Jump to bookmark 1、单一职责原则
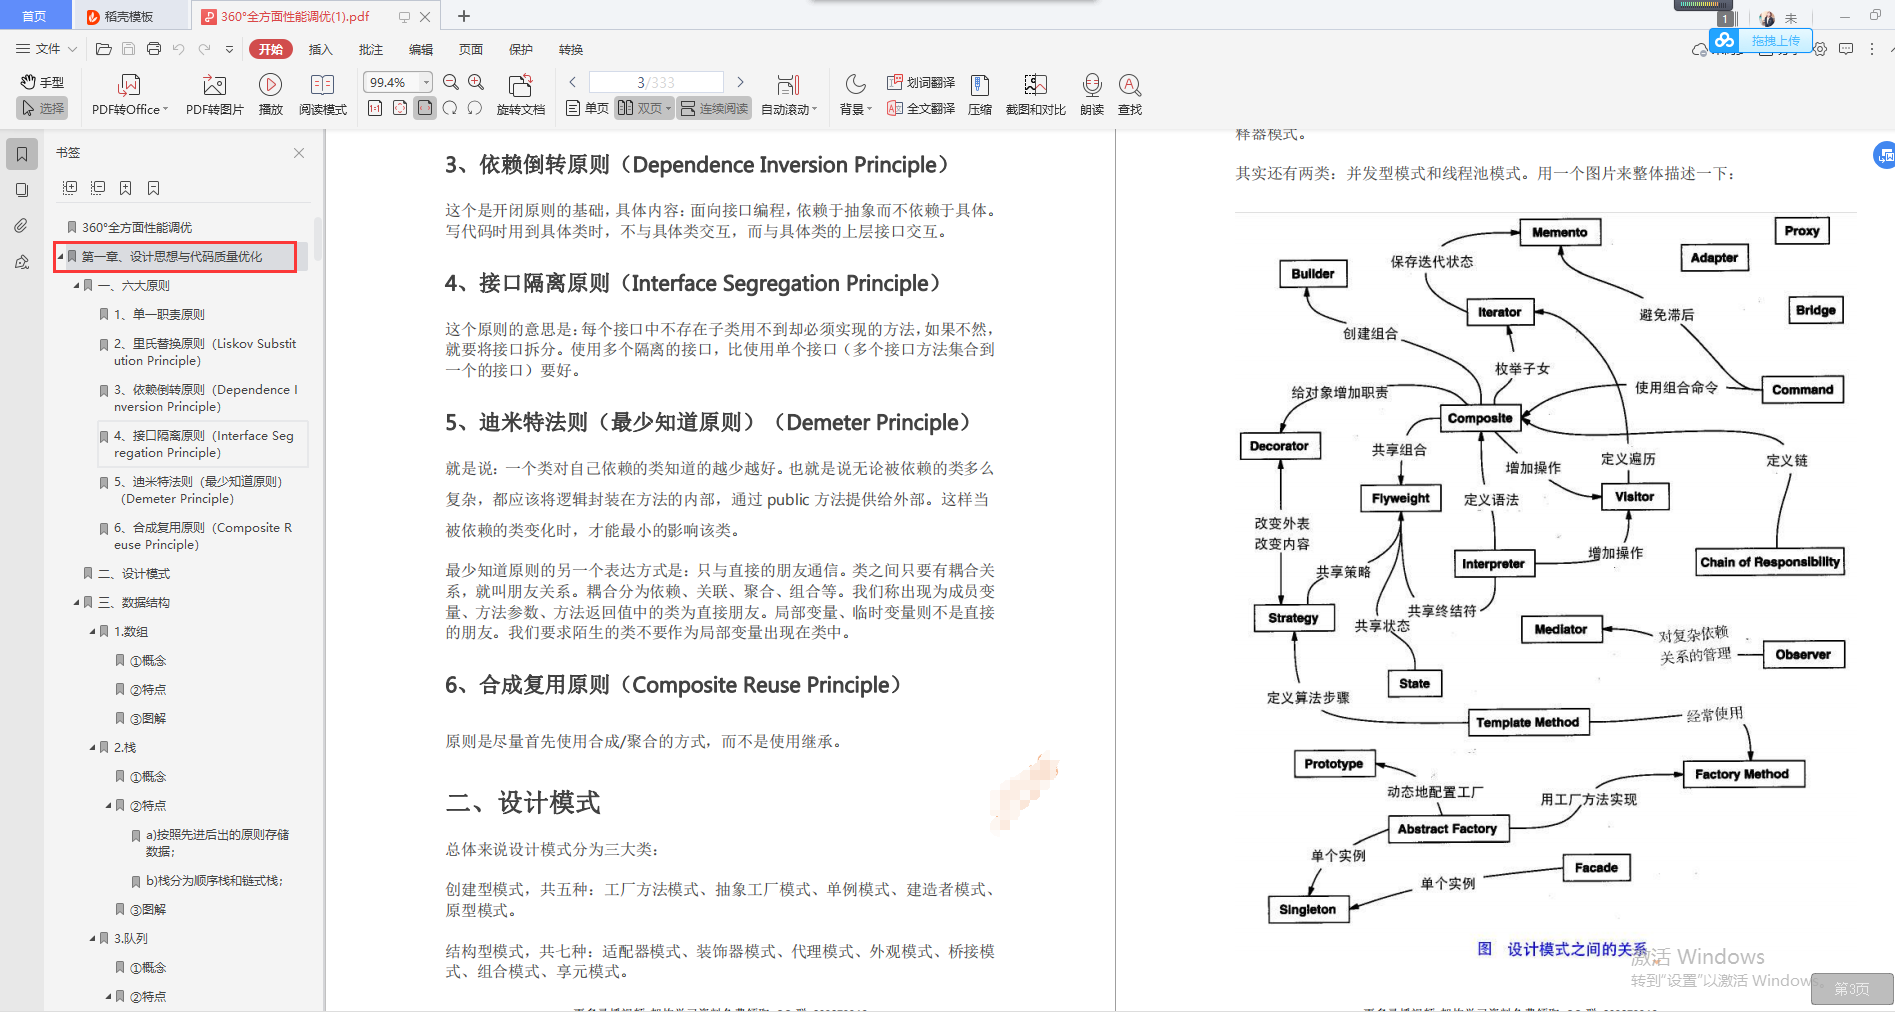This screenshot has height=1012, width=1895. [x=159, y=315]
